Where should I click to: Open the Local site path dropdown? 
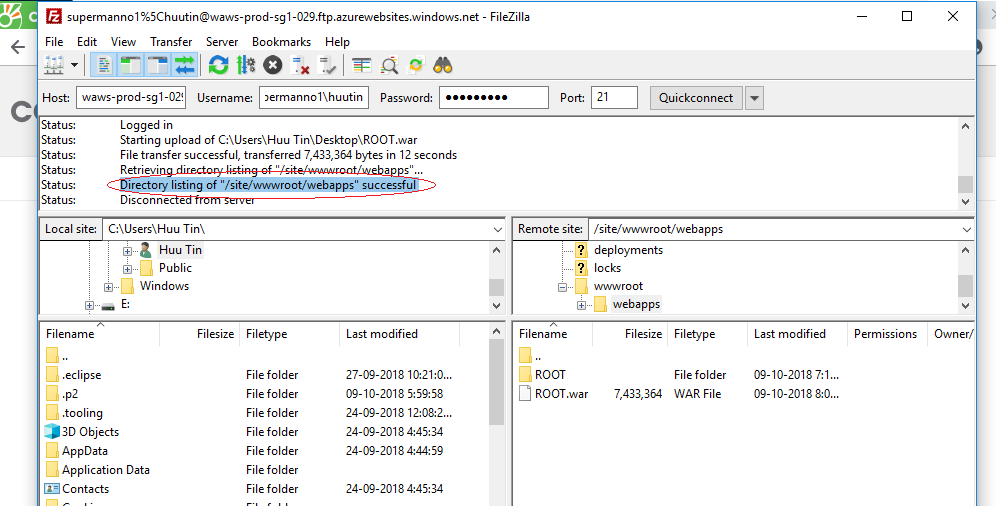tap(497, 230)
